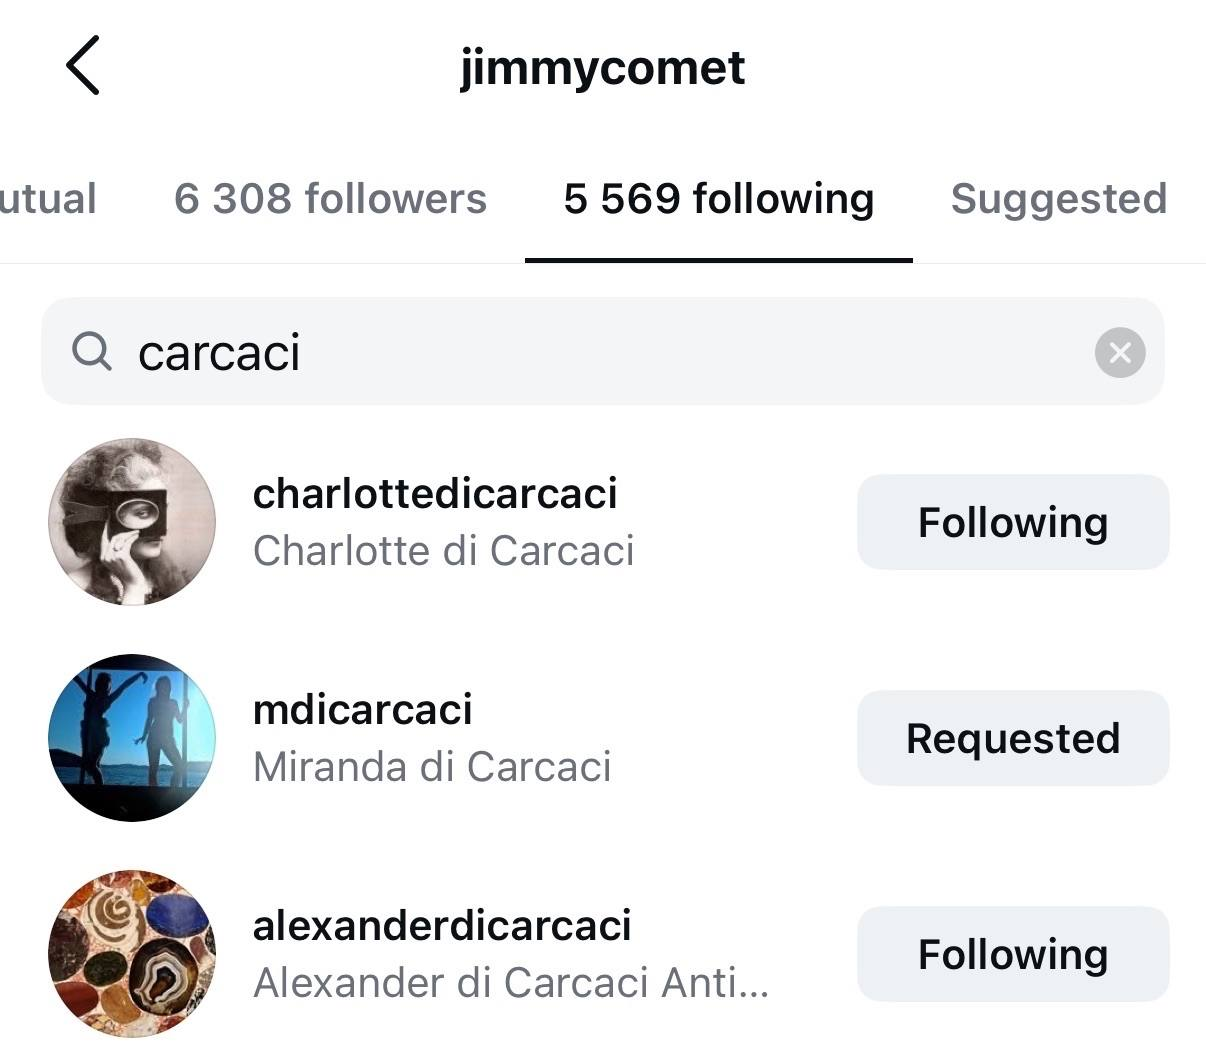Click the Charlotte di Carcaci display name
Viewport: 1206px width, 1064px height.
tap(443, 551)
